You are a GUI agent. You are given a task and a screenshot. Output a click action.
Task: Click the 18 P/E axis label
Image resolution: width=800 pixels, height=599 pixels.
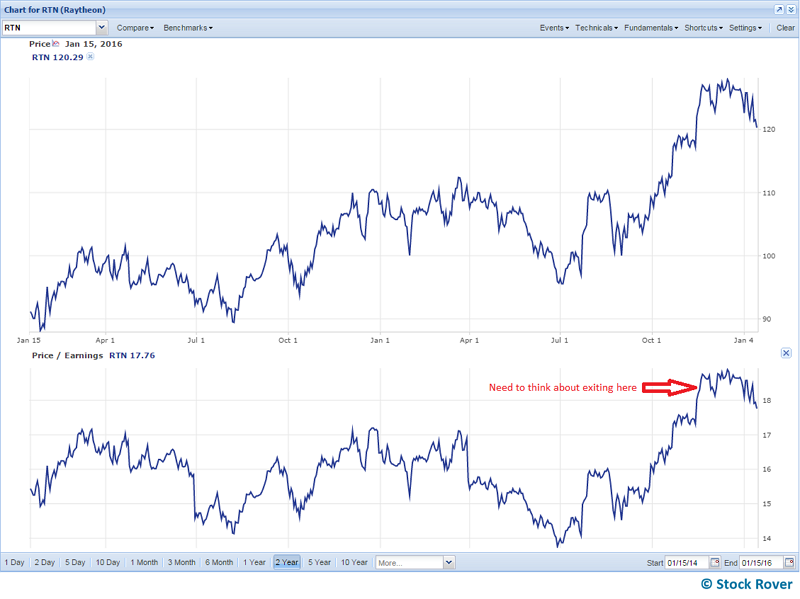click(x=767, y=401)
